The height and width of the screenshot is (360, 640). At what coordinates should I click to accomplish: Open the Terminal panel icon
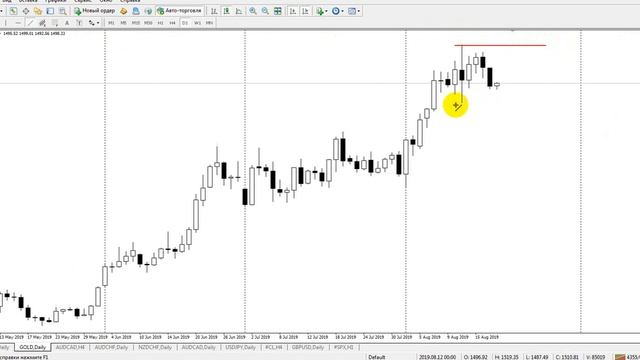tap(50, 11)
